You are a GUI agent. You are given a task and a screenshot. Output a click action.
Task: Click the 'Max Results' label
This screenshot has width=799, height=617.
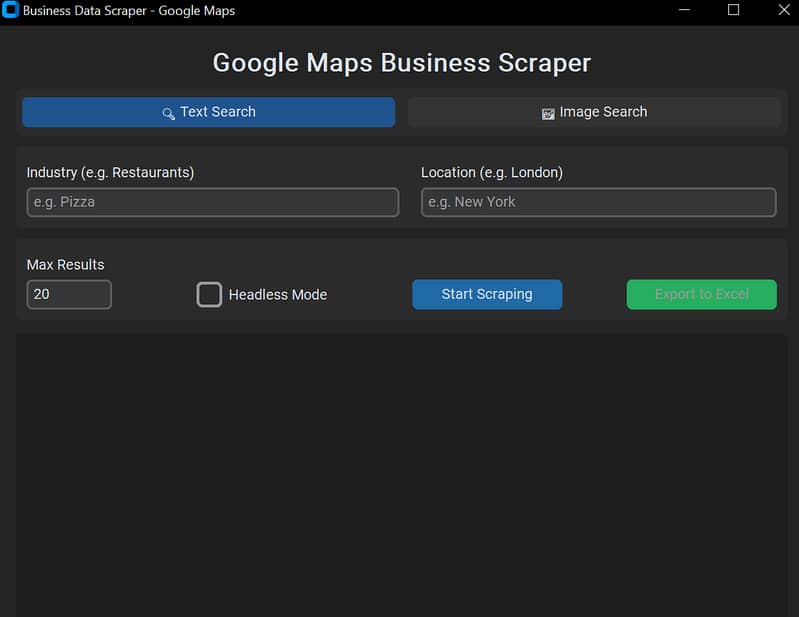click(65, 265)
